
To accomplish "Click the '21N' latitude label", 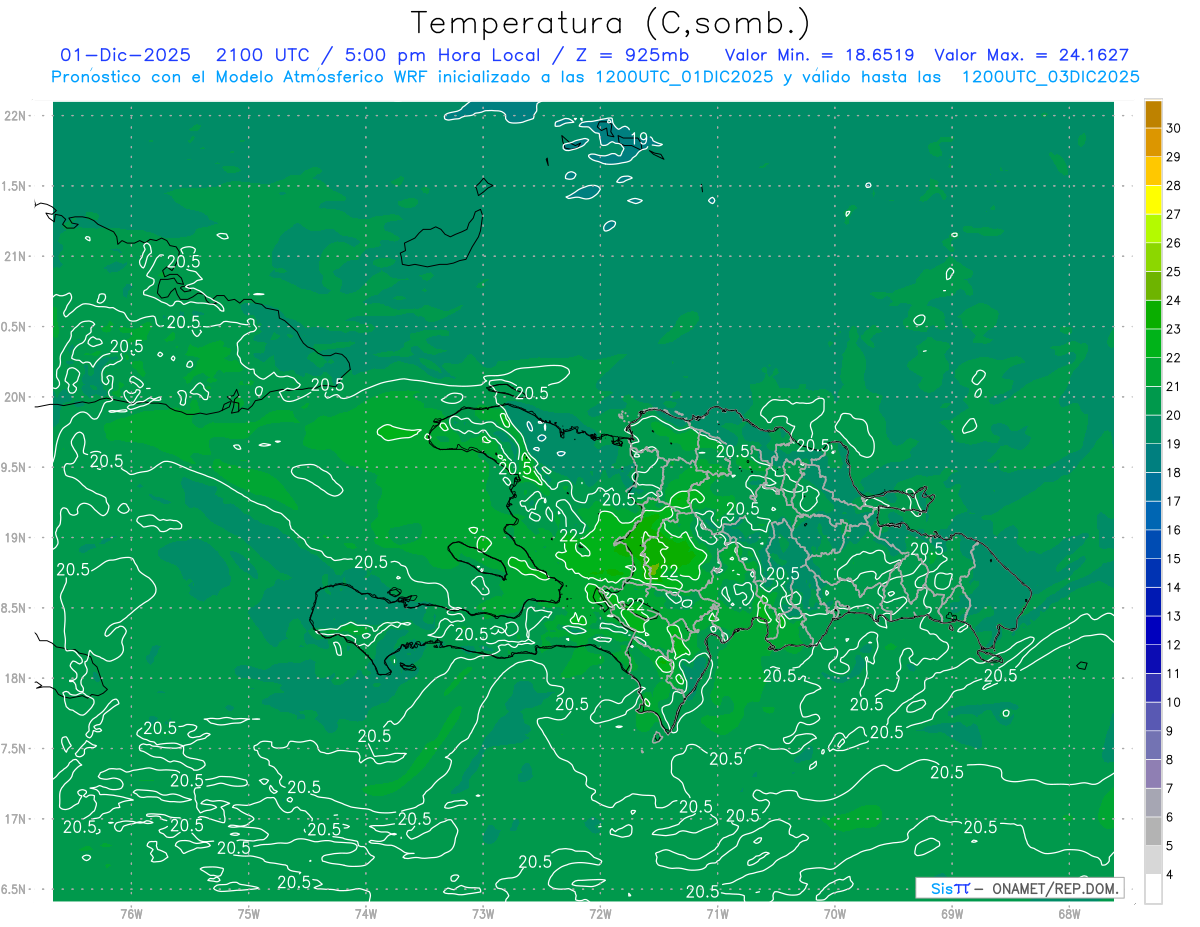I will click(17, 257).
